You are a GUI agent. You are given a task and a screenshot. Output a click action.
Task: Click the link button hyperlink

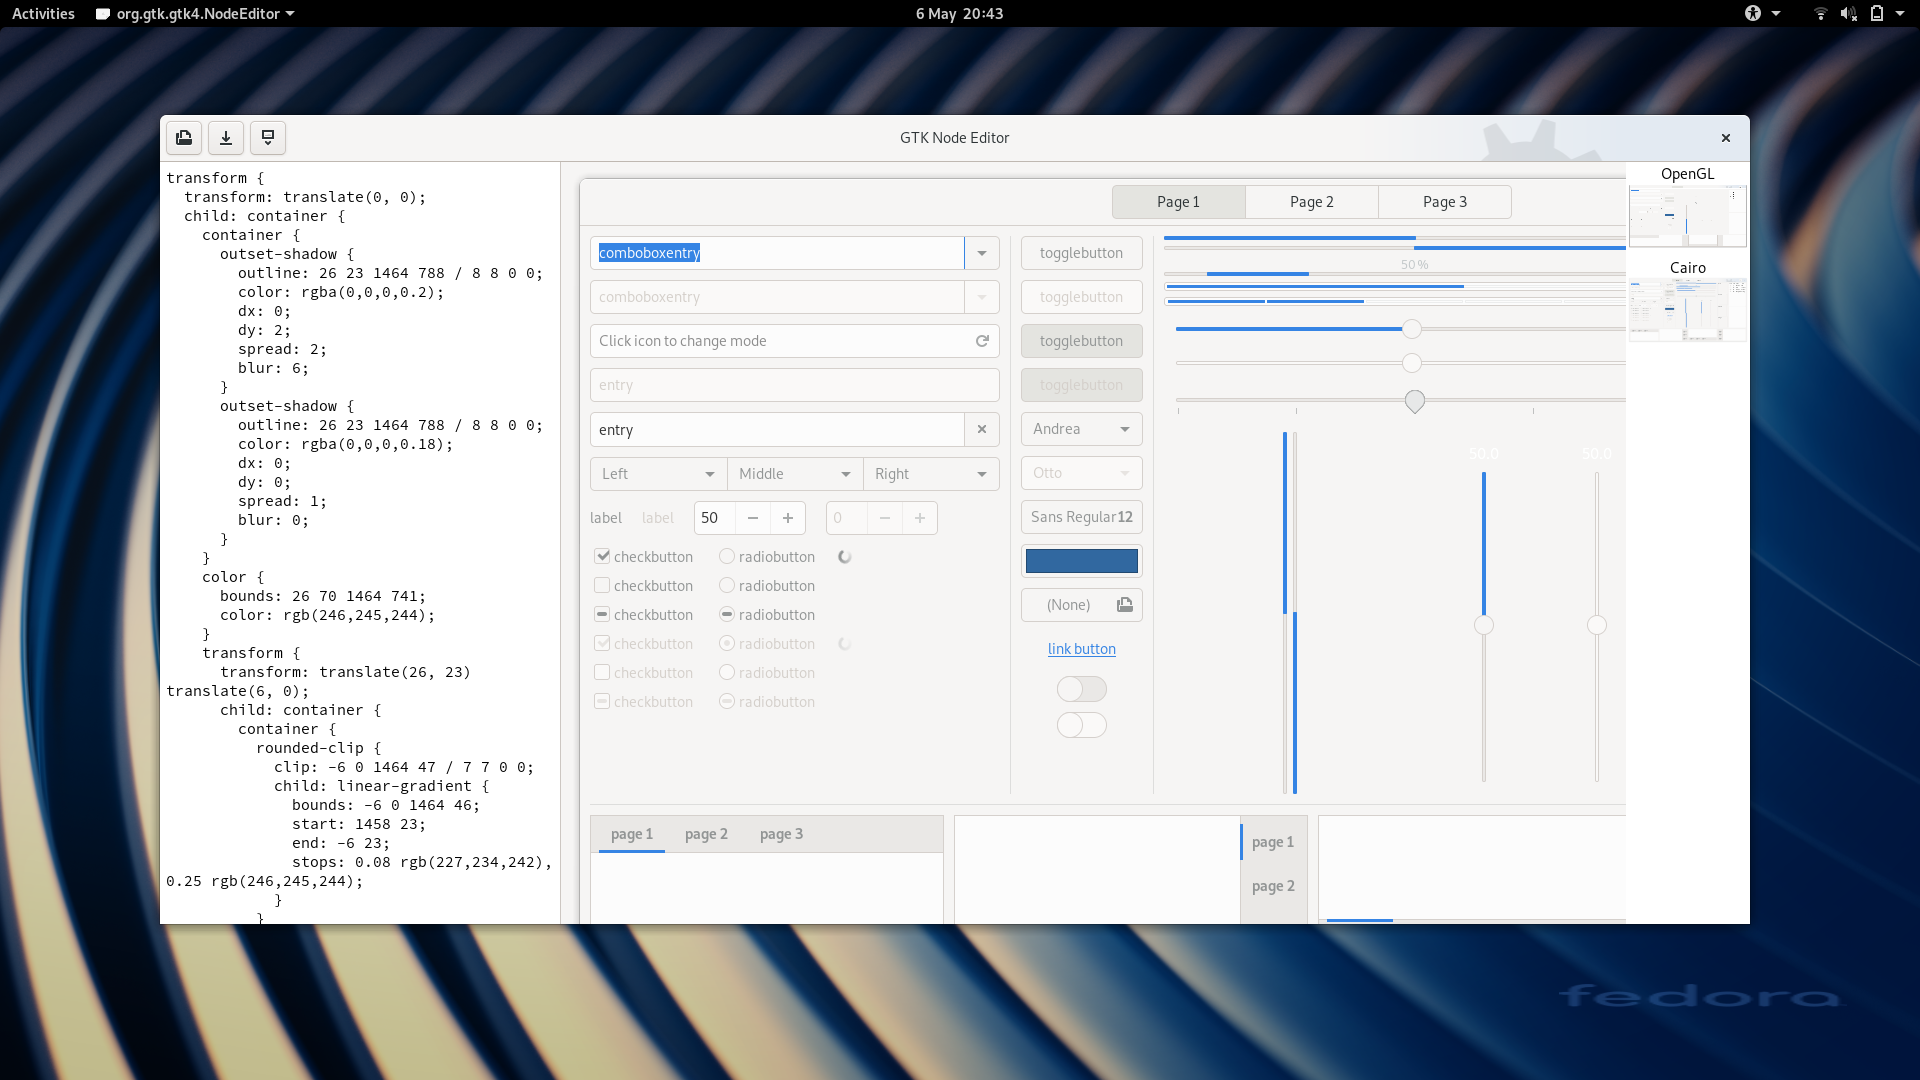coord(1081,647)
